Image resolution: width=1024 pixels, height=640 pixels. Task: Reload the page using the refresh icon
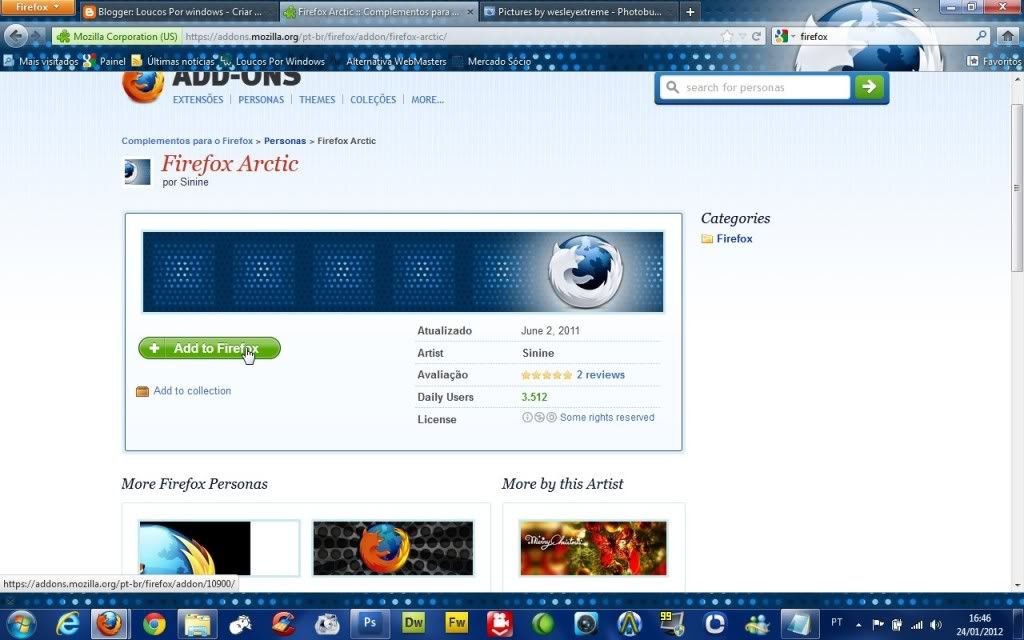click(x=757, y=36)
